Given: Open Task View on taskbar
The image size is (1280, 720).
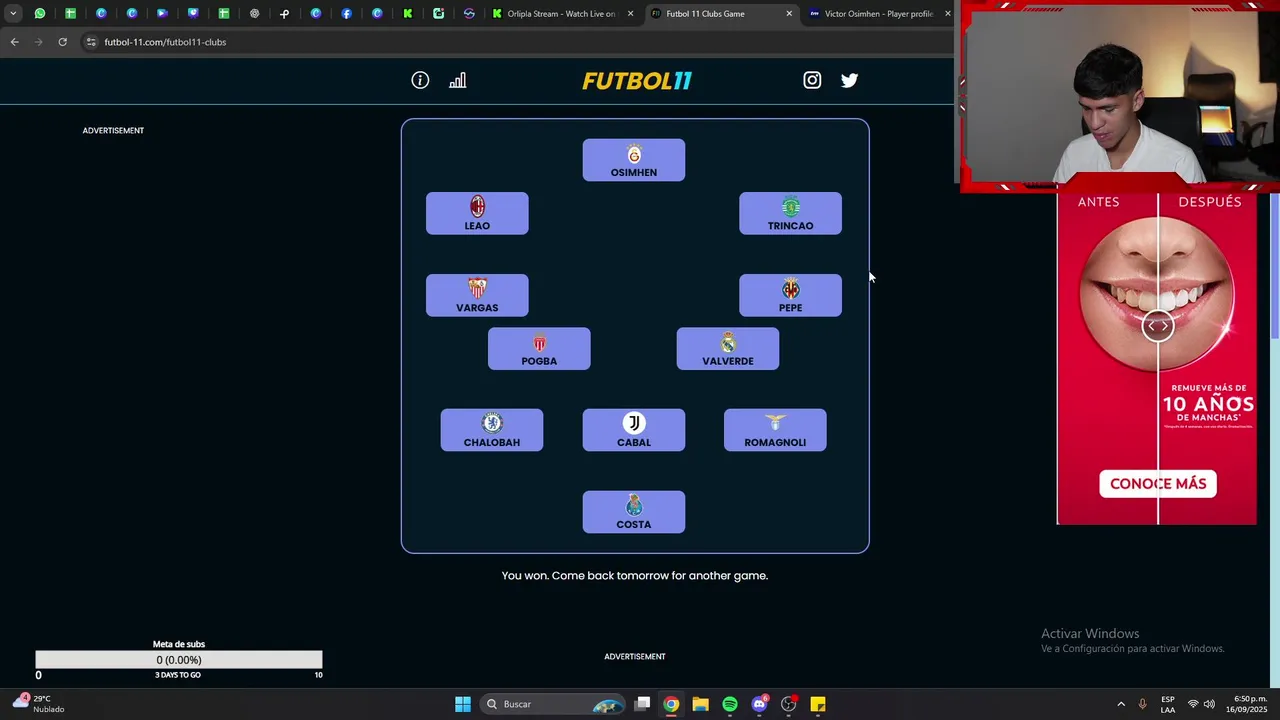Looking at the screenshot, I should tap(643, 704).
